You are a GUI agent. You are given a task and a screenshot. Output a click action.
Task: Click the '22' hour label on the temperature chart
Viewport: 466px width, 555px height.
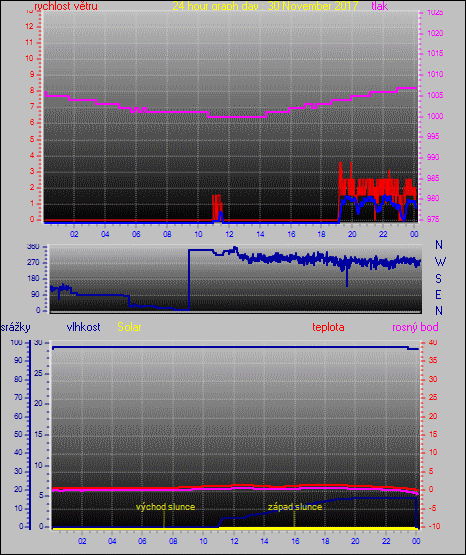coord(386,541)
